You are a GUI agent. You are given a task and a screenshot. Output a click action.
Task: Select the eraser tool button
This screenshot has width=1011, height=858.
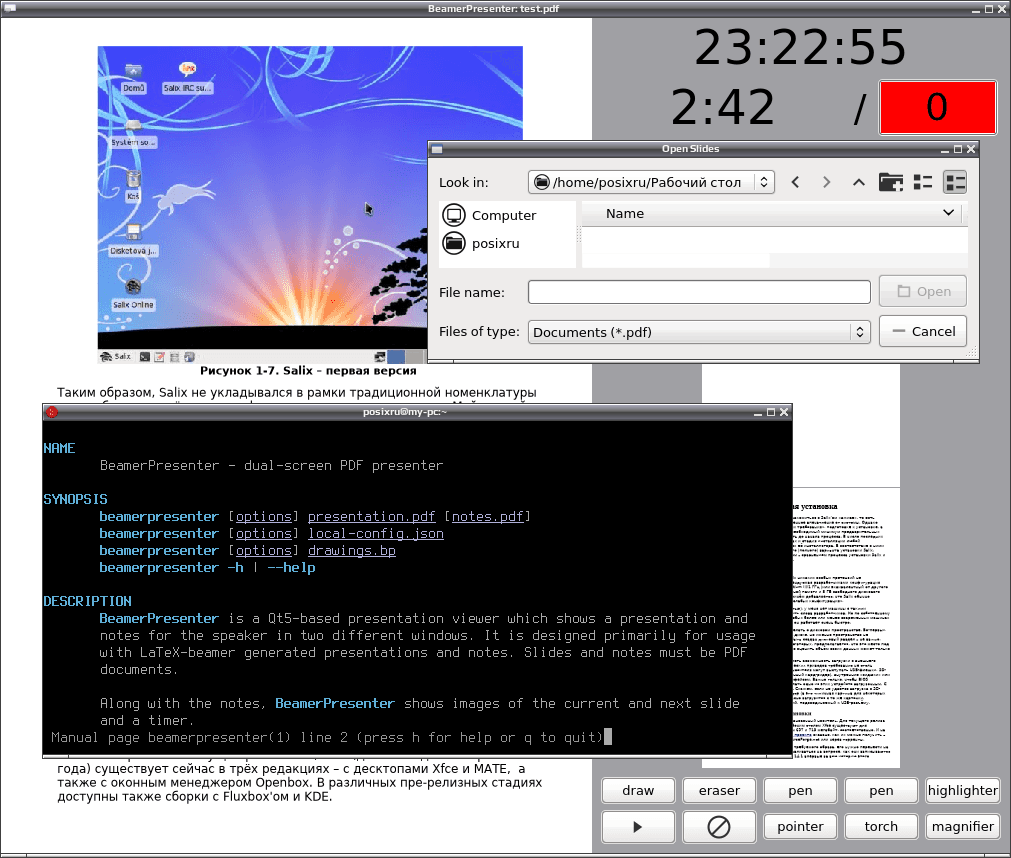tap(719, 790)
